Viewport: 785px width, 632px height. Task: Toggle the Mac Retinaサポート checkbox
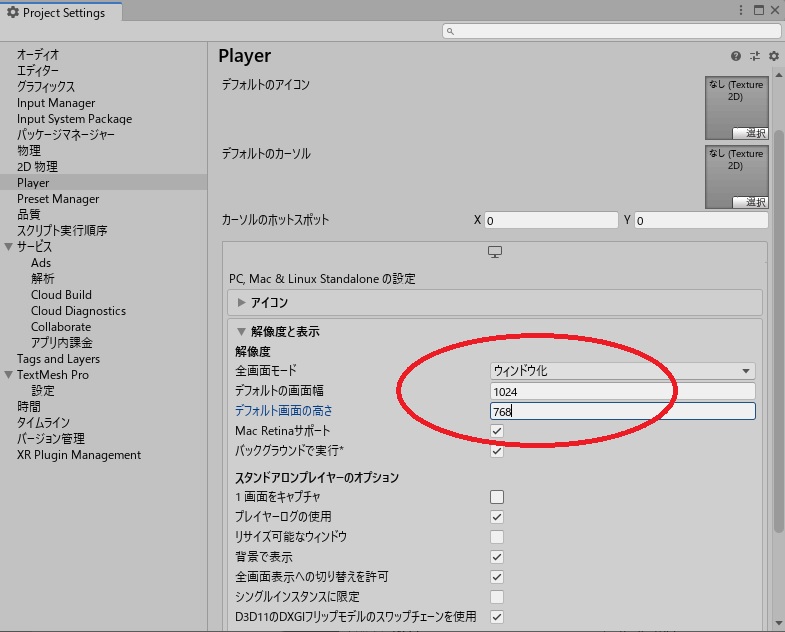(x=497, y=431)
